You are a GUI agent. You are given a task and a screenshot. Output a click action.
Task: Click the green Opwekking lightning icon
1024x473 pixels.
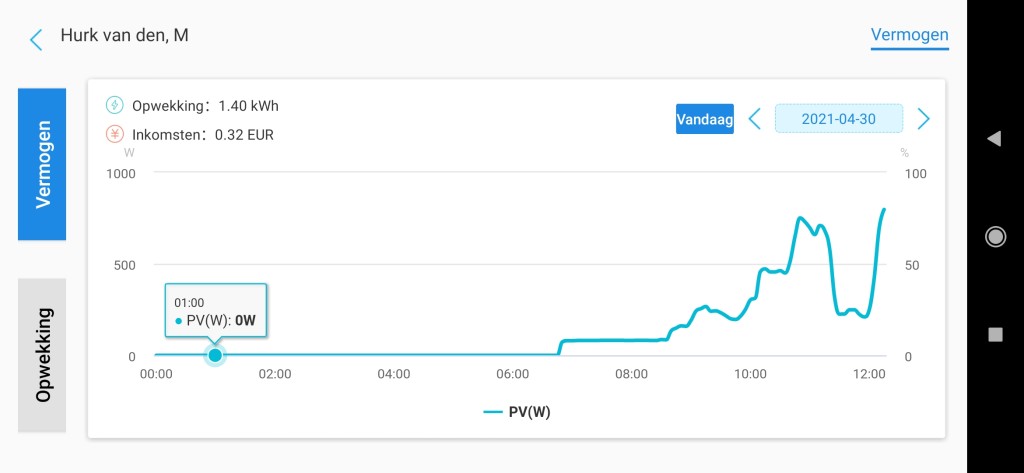tap(115, 105)
